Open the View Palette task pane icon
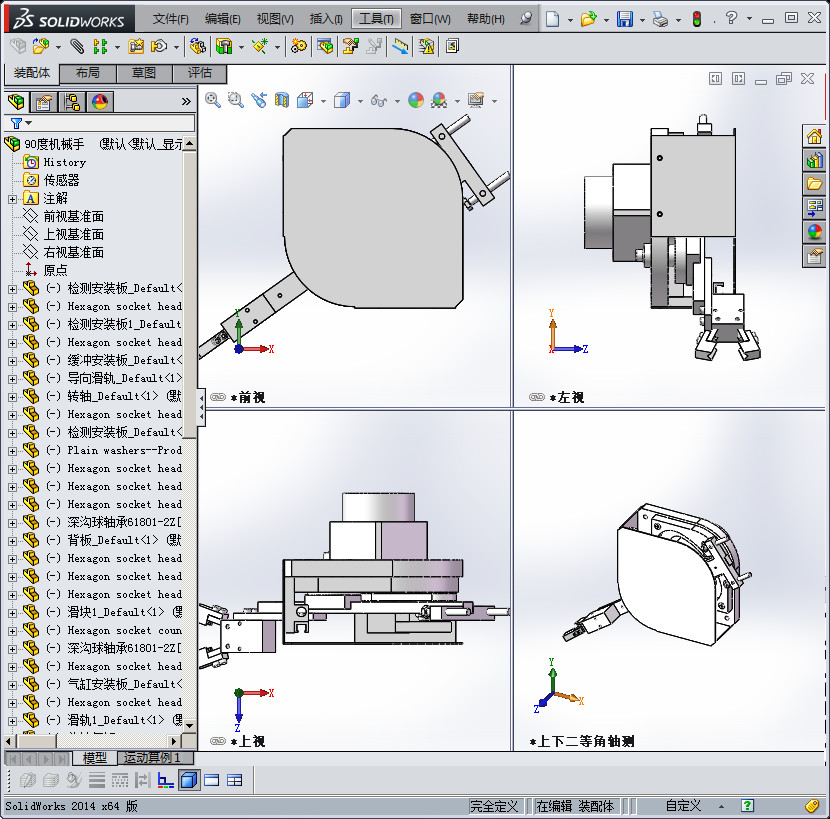 (814, 208)
